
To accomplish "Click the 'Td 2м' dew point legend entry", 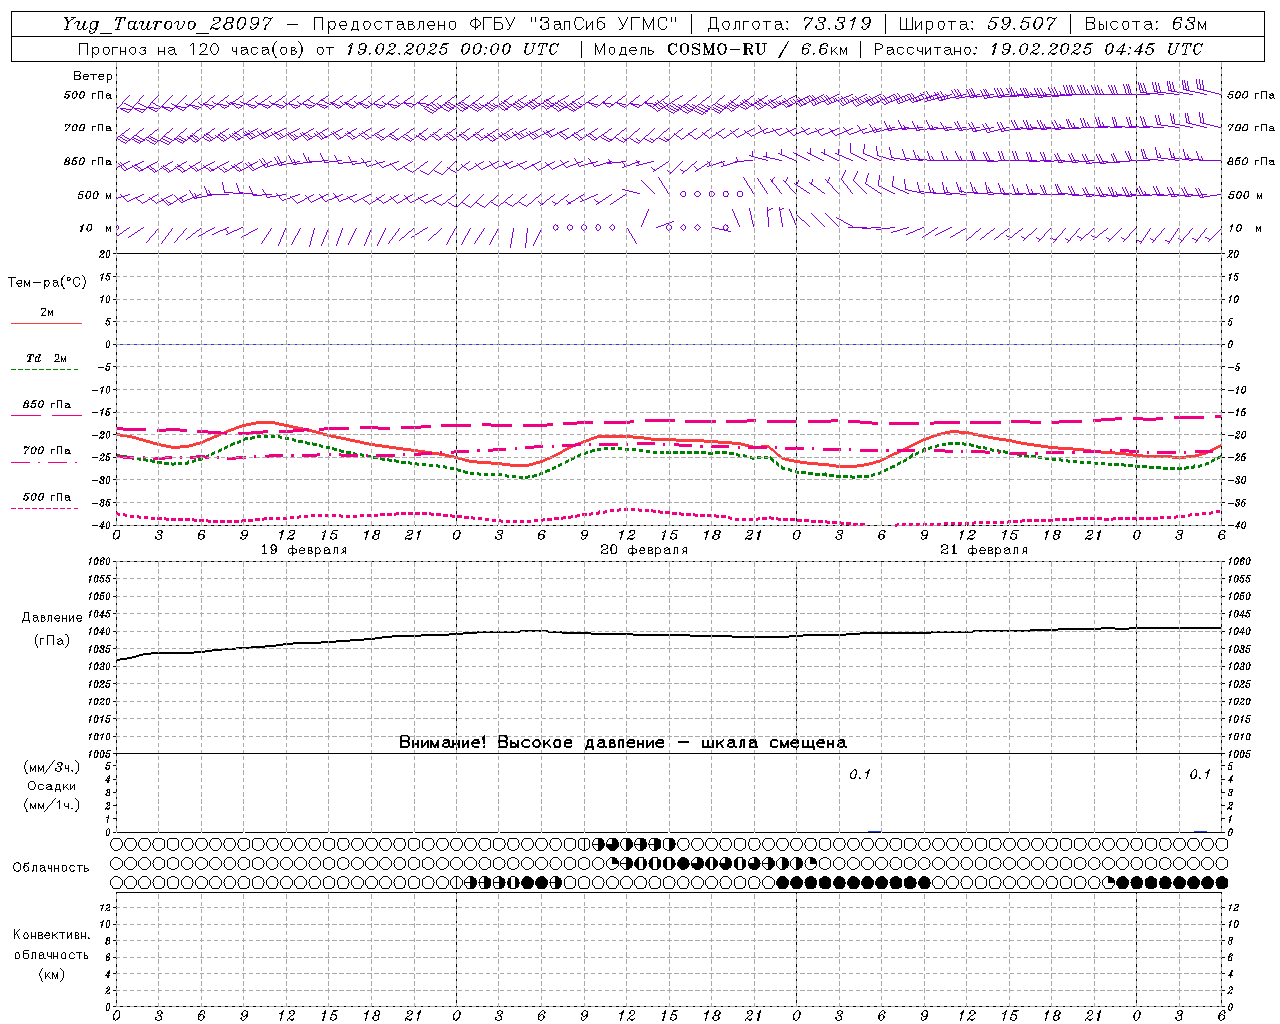I will (x=47, y=358).
